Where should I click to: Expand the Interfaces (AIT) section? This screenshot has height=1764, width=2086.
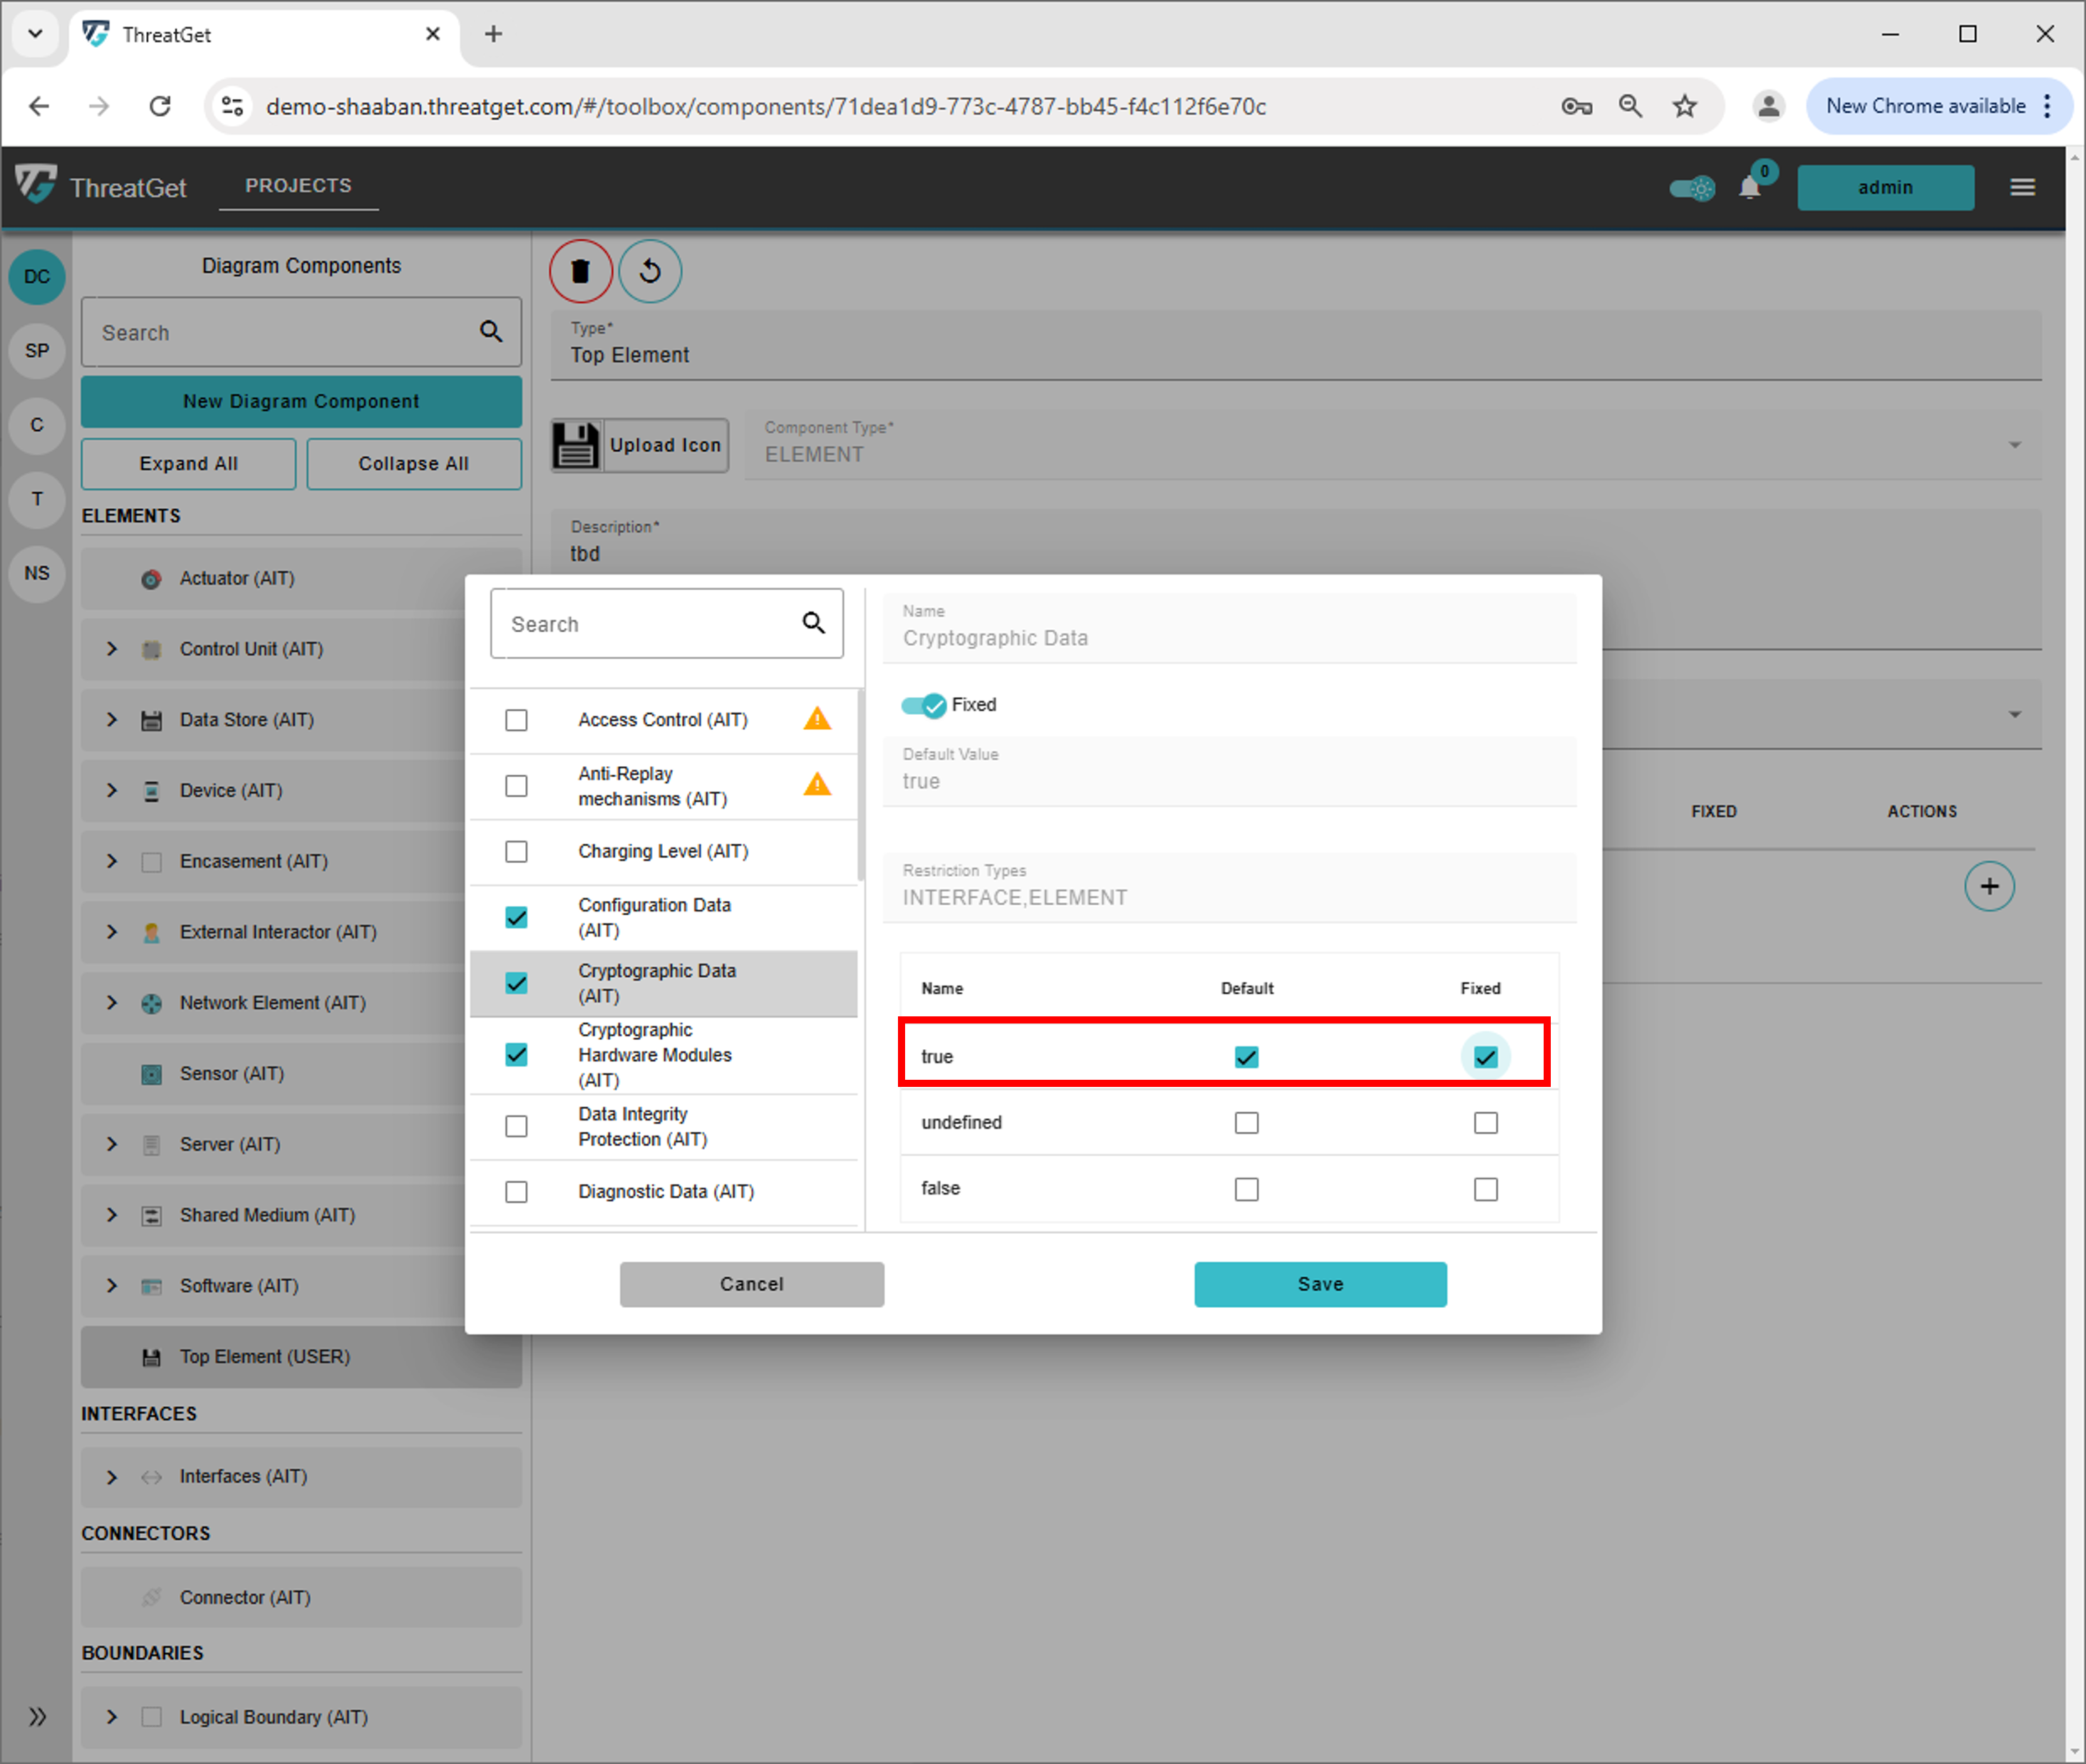pyautogui.click(x=111, y=1476)
